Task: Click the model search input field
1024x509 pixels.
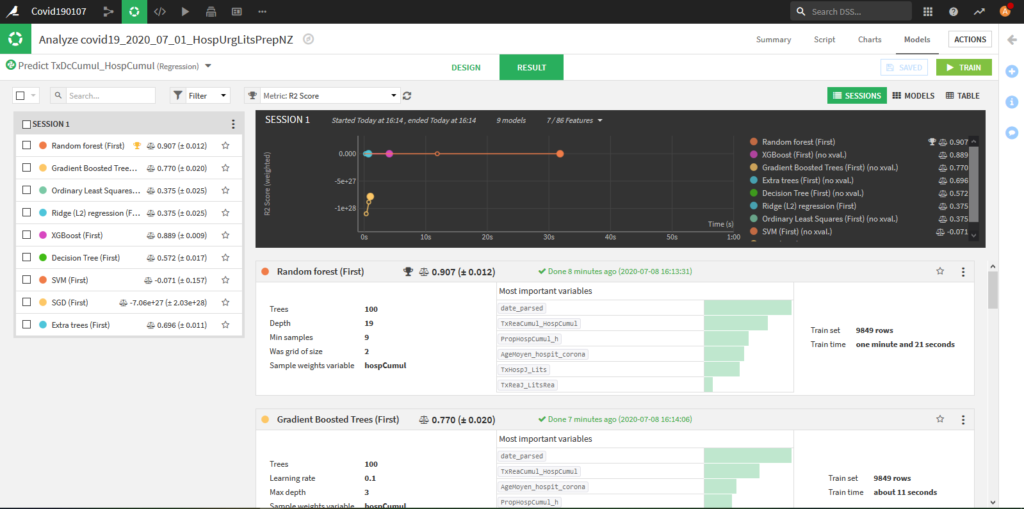Action: [103, 95]
